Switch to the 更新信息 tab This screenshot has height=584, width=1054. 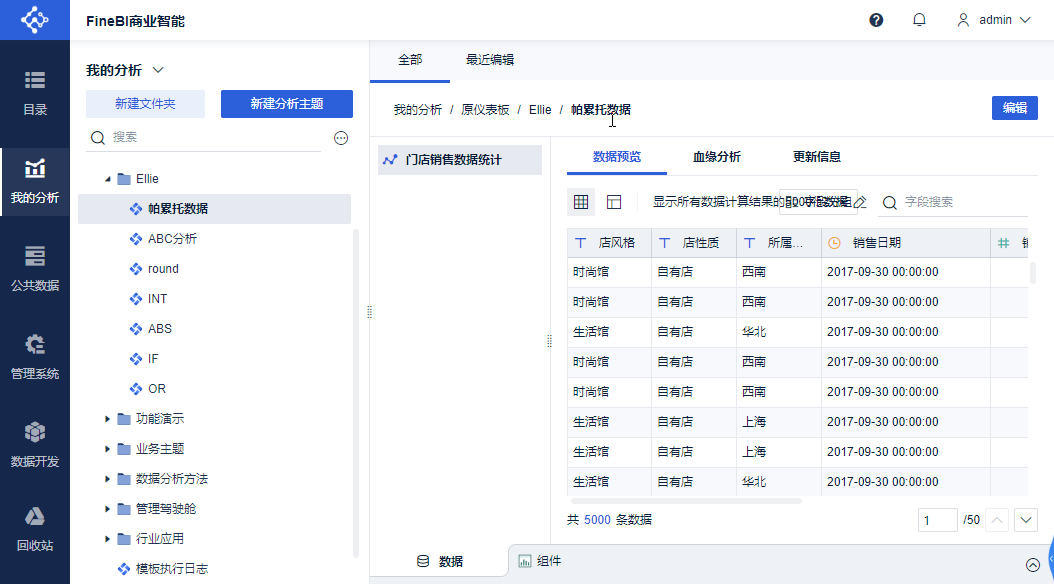pyautogui.click(x=817, y=157)
